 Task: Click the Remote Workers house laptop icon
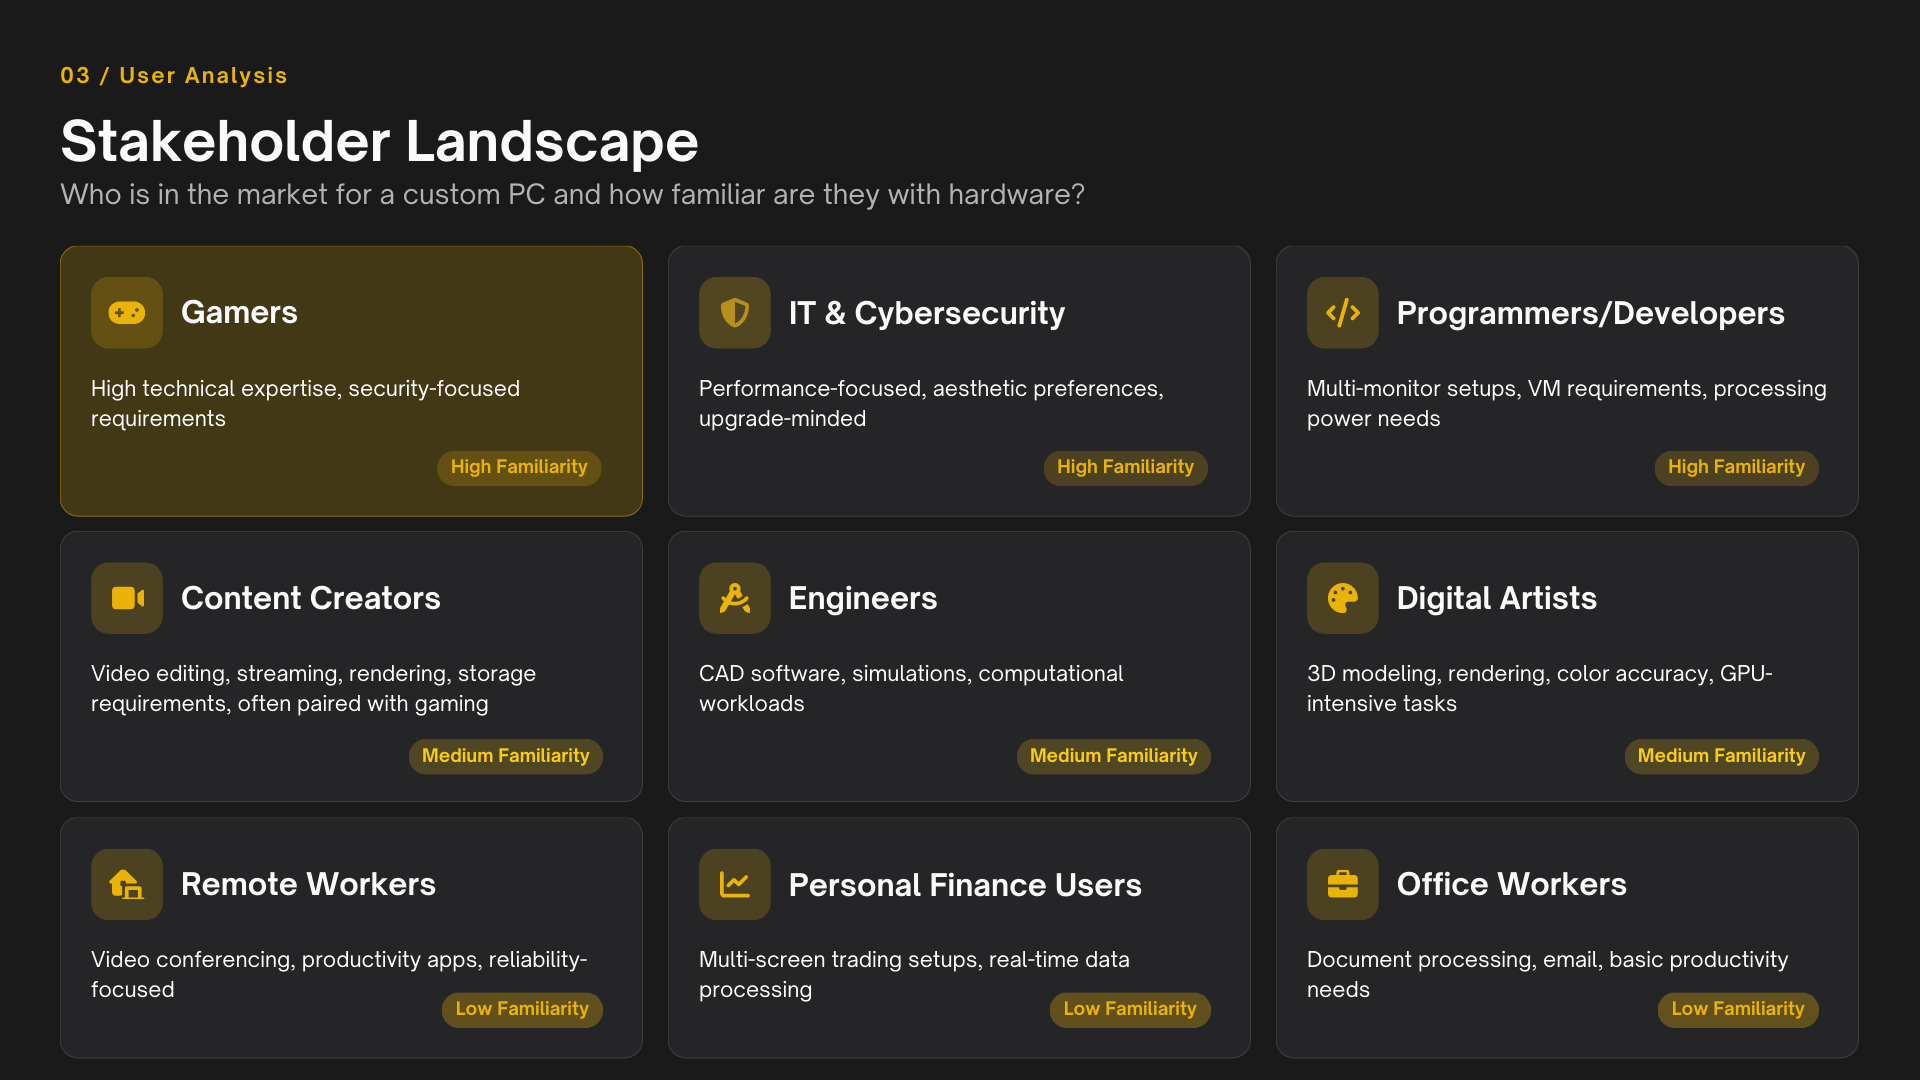pyautogui.click(x=127, y=884)
